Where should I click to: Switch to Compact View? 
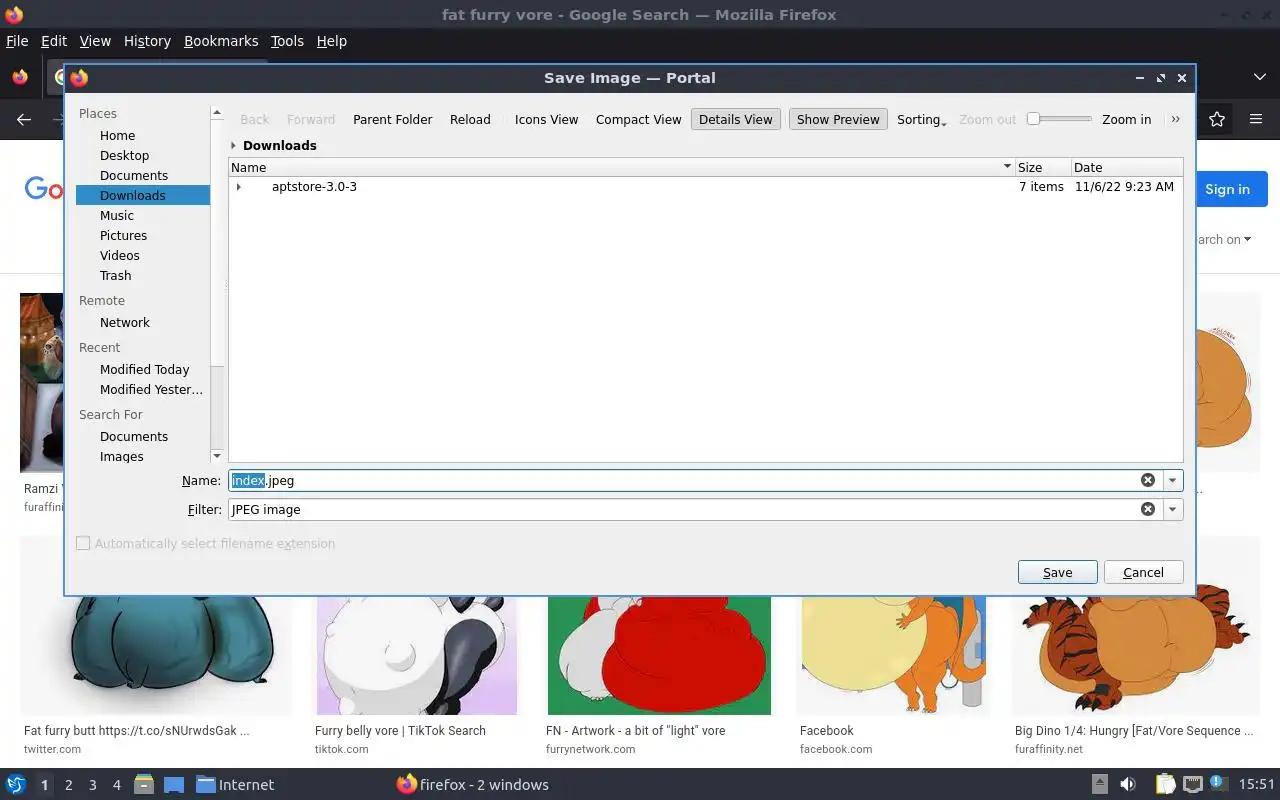[638, 119]
